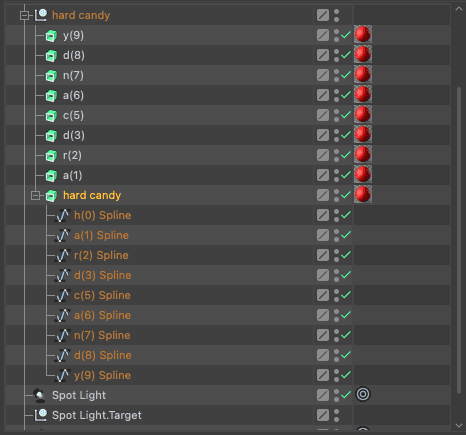Toggle visibility dots for d(3) extrude
The height and width of the screenshot is (435, 466).
click(336, 135)
